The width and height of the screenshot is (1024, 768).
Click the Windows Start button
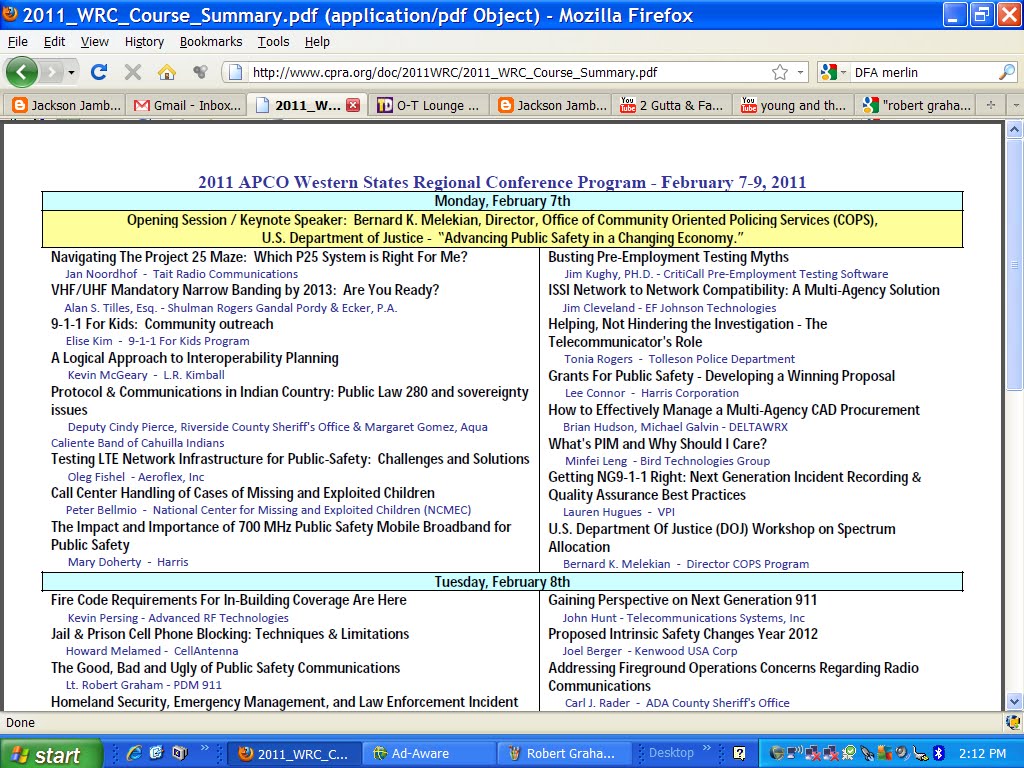pyautogui.click(x=51, y=754)
